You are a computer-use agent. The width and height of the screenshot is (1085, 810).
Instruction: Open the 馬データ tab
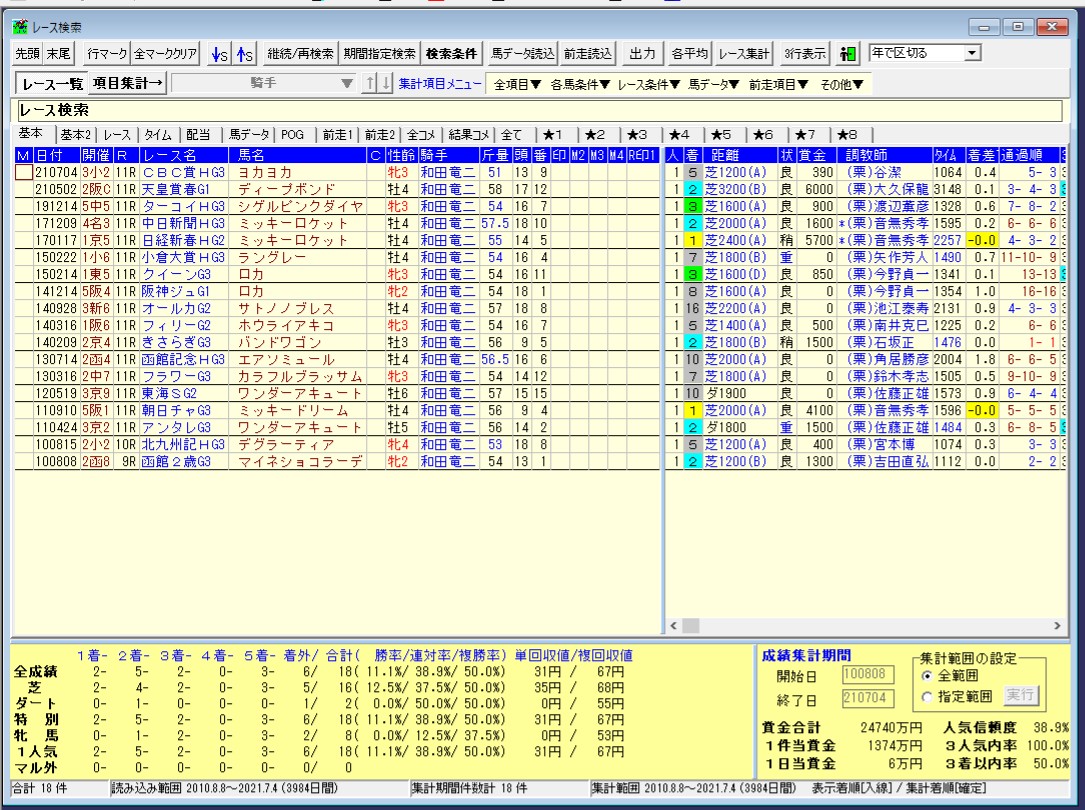(x=249, y=134)
